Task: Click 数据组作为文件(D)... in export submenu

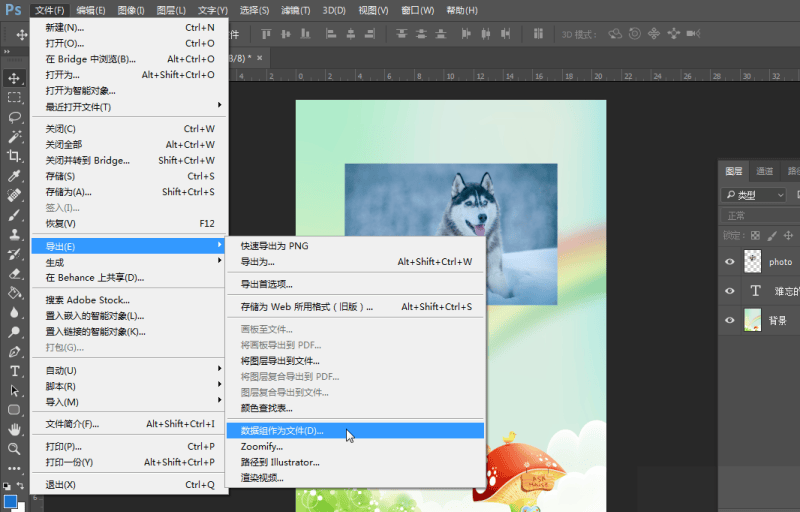Action: pos(282,431)
